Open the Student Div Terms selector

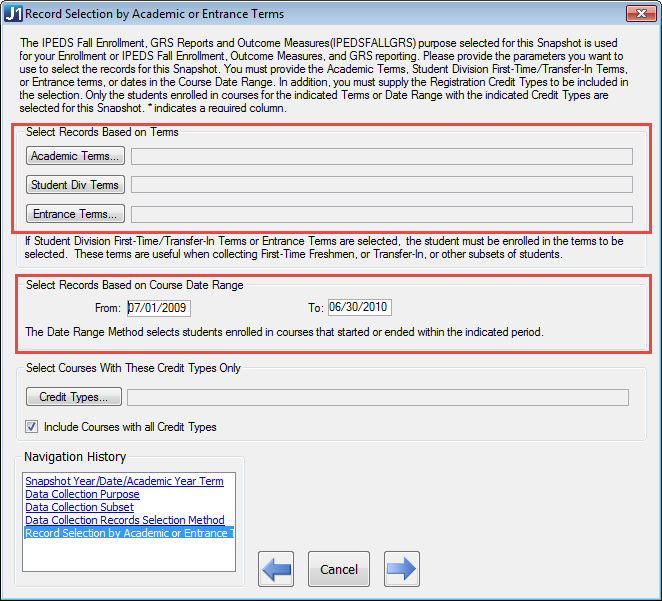[x=75, y=185]
